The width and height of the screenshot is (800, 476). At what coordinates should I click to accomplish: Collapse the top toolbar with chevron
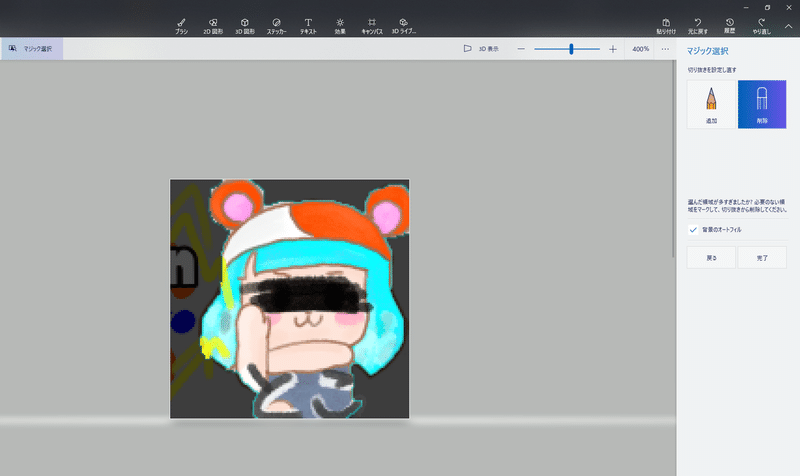click(788, 26)
